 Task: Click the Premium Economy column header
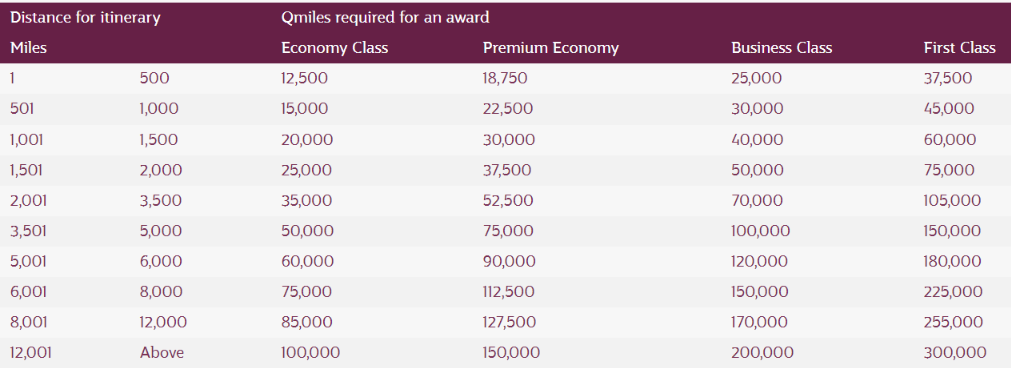(x=551, y=48)
